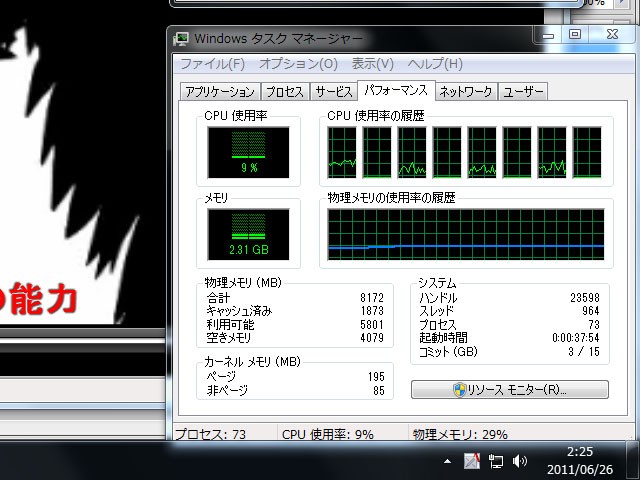Click the 利用可能 value 5801
The height and width of the screenshot is (480, 640).
point(372,324)
